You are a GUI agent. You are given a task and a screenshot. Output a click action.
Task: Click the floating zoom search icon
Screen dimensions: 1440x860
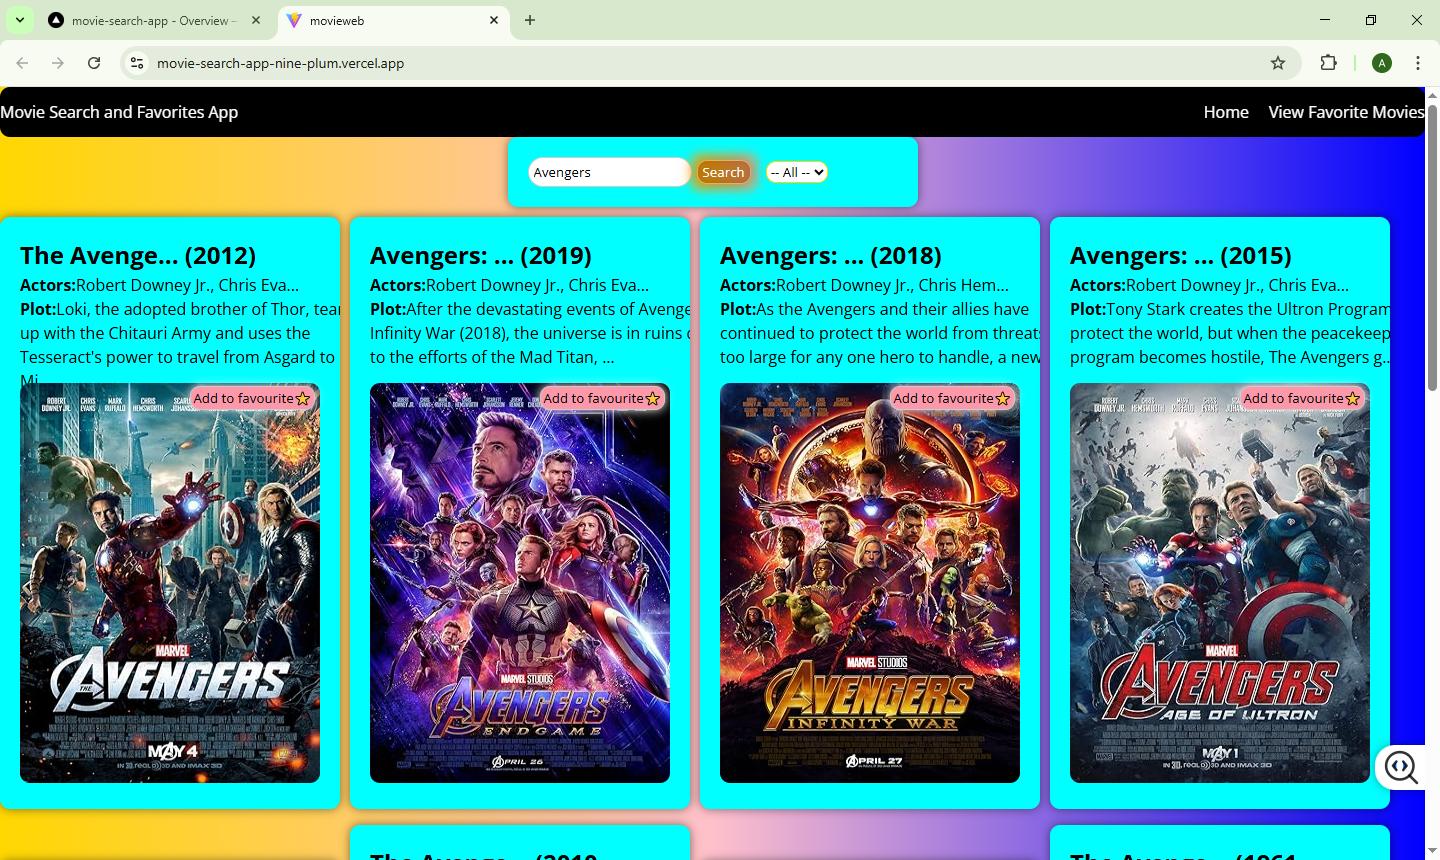coord(1401,767)
